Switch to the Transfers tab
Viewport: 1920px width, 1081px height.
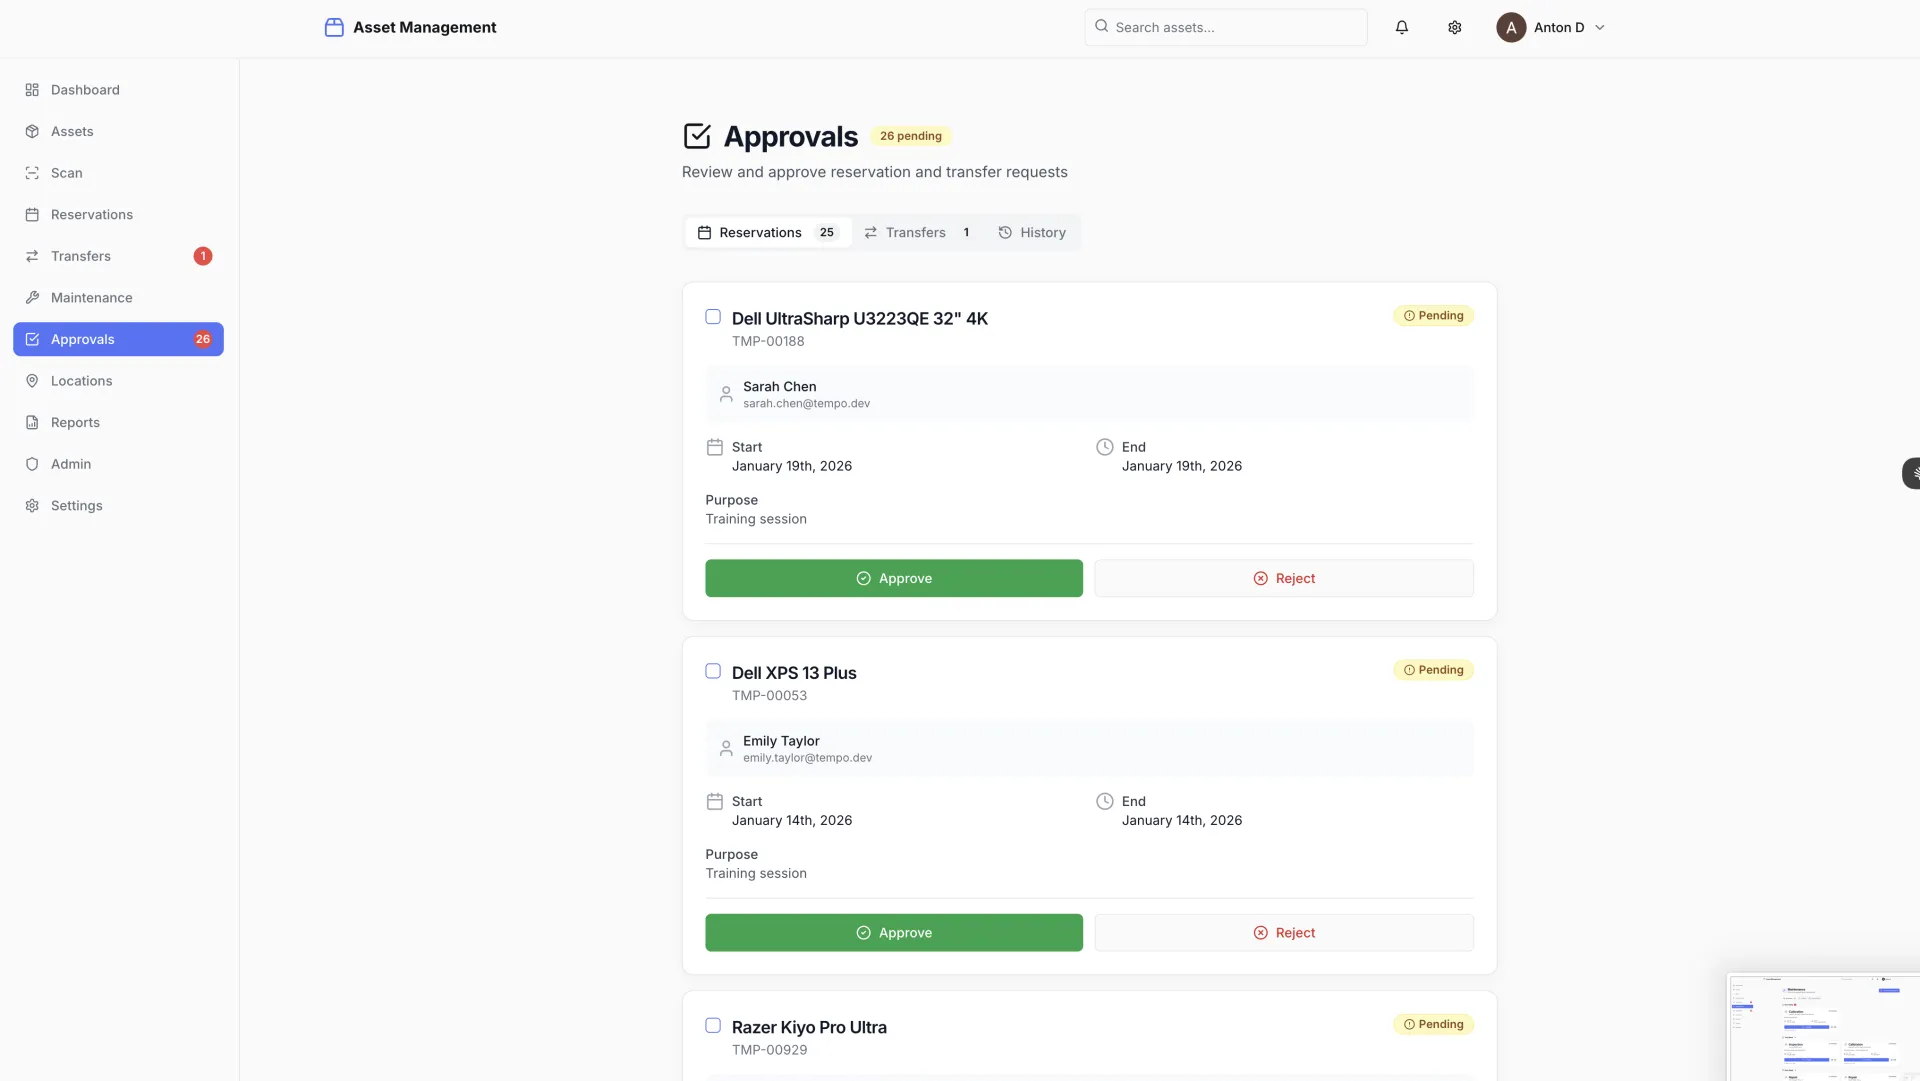tap(915, 233)
